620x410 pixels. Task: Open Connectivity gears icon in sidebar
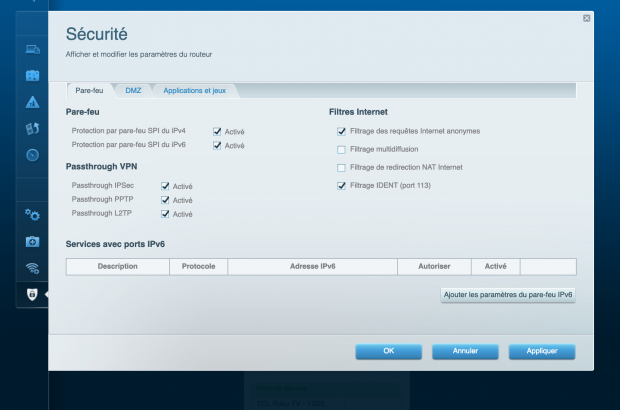coord(32,215)
